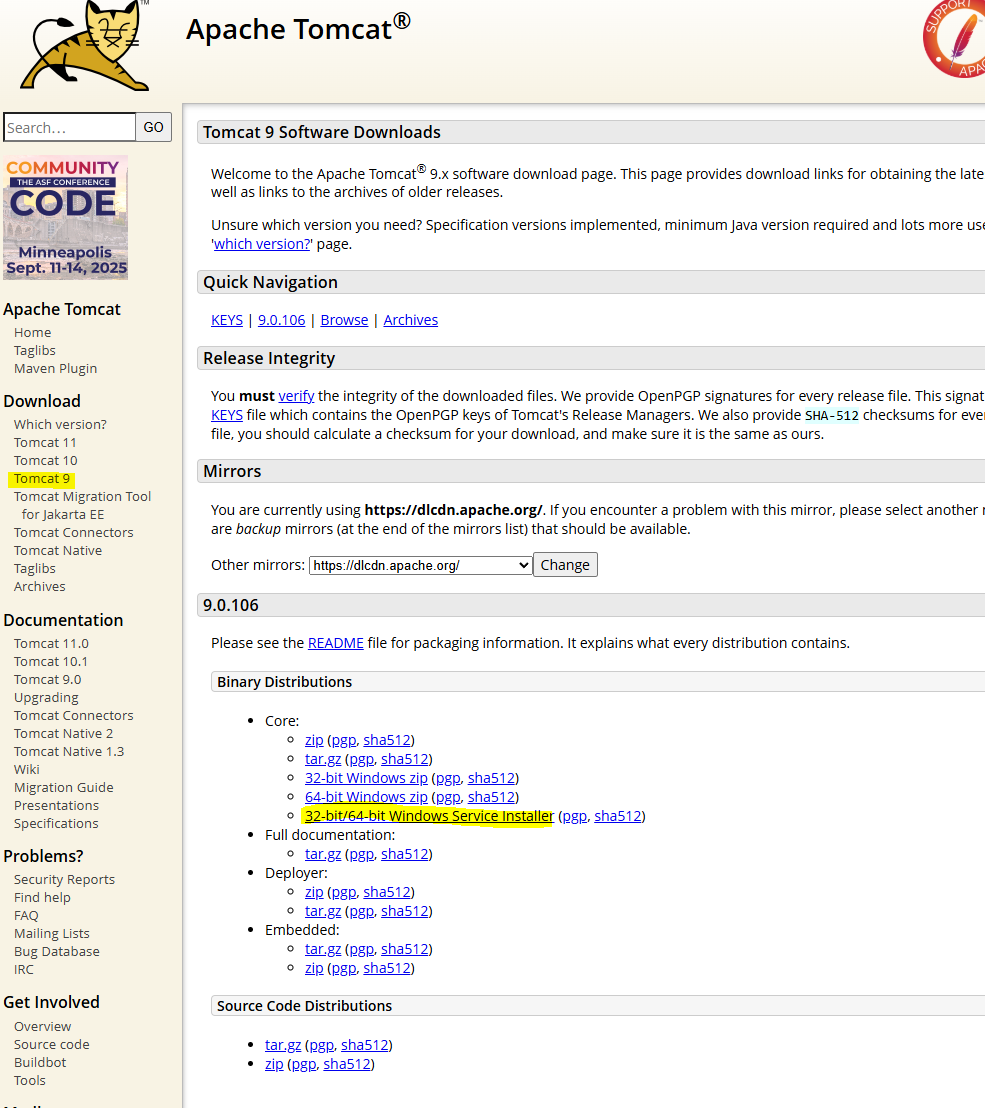Image resolution: width=985 pixels, height=1108 pixels.
Task: Open Source code under Get Involved
Action: tap(52, 1044)
